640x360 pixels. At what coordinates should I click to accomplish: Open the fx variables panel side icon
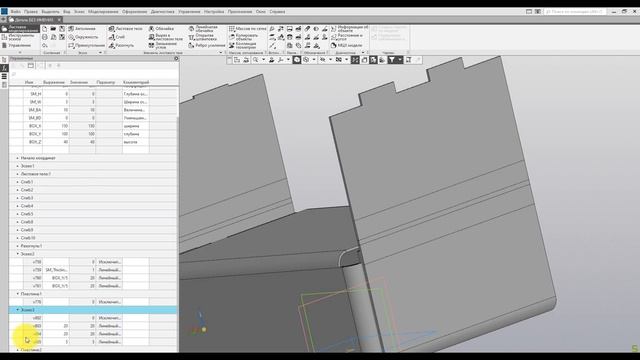(x=4, y=68)
